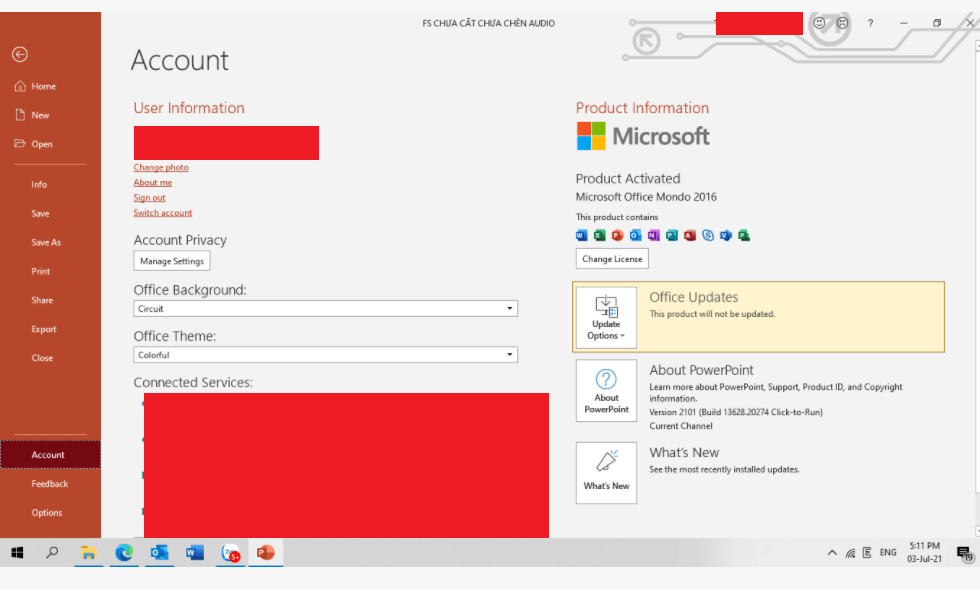Show hidden system tray icons
The width and height of the screenshot is (980, 589).
point(832,553)
